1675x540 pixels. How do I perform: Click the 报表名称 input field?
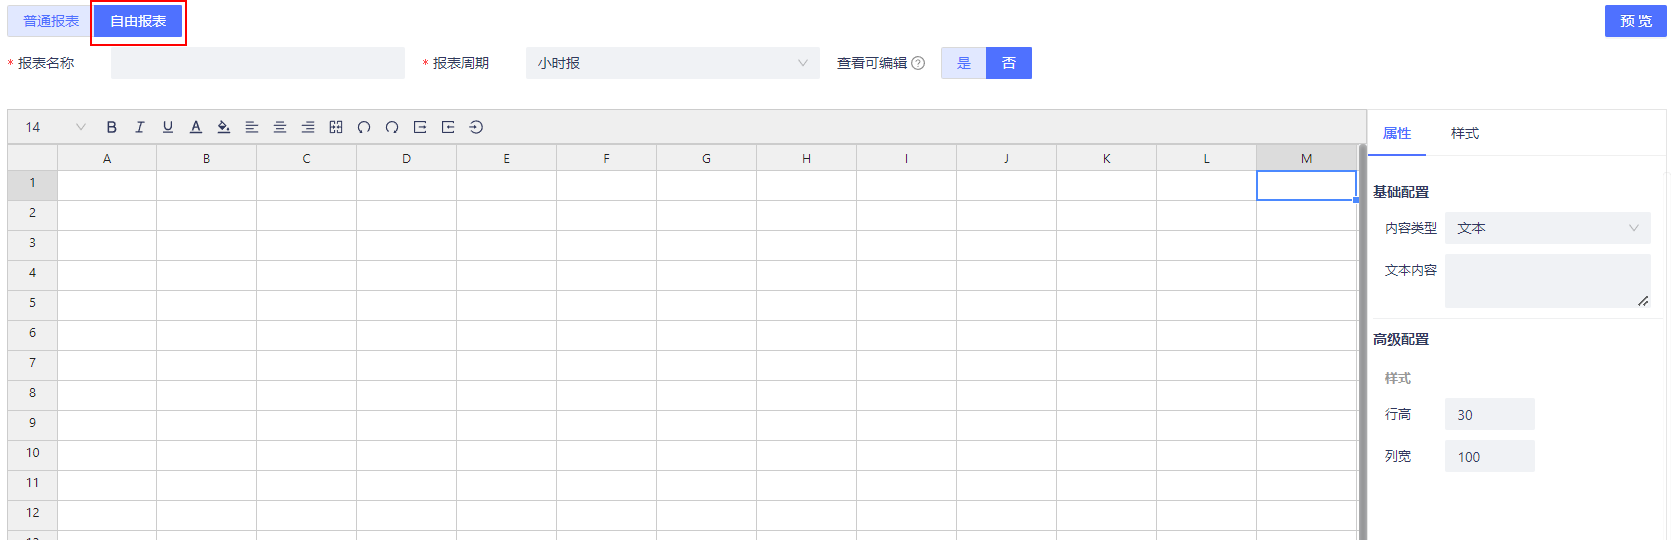click(x=258, y=63)
